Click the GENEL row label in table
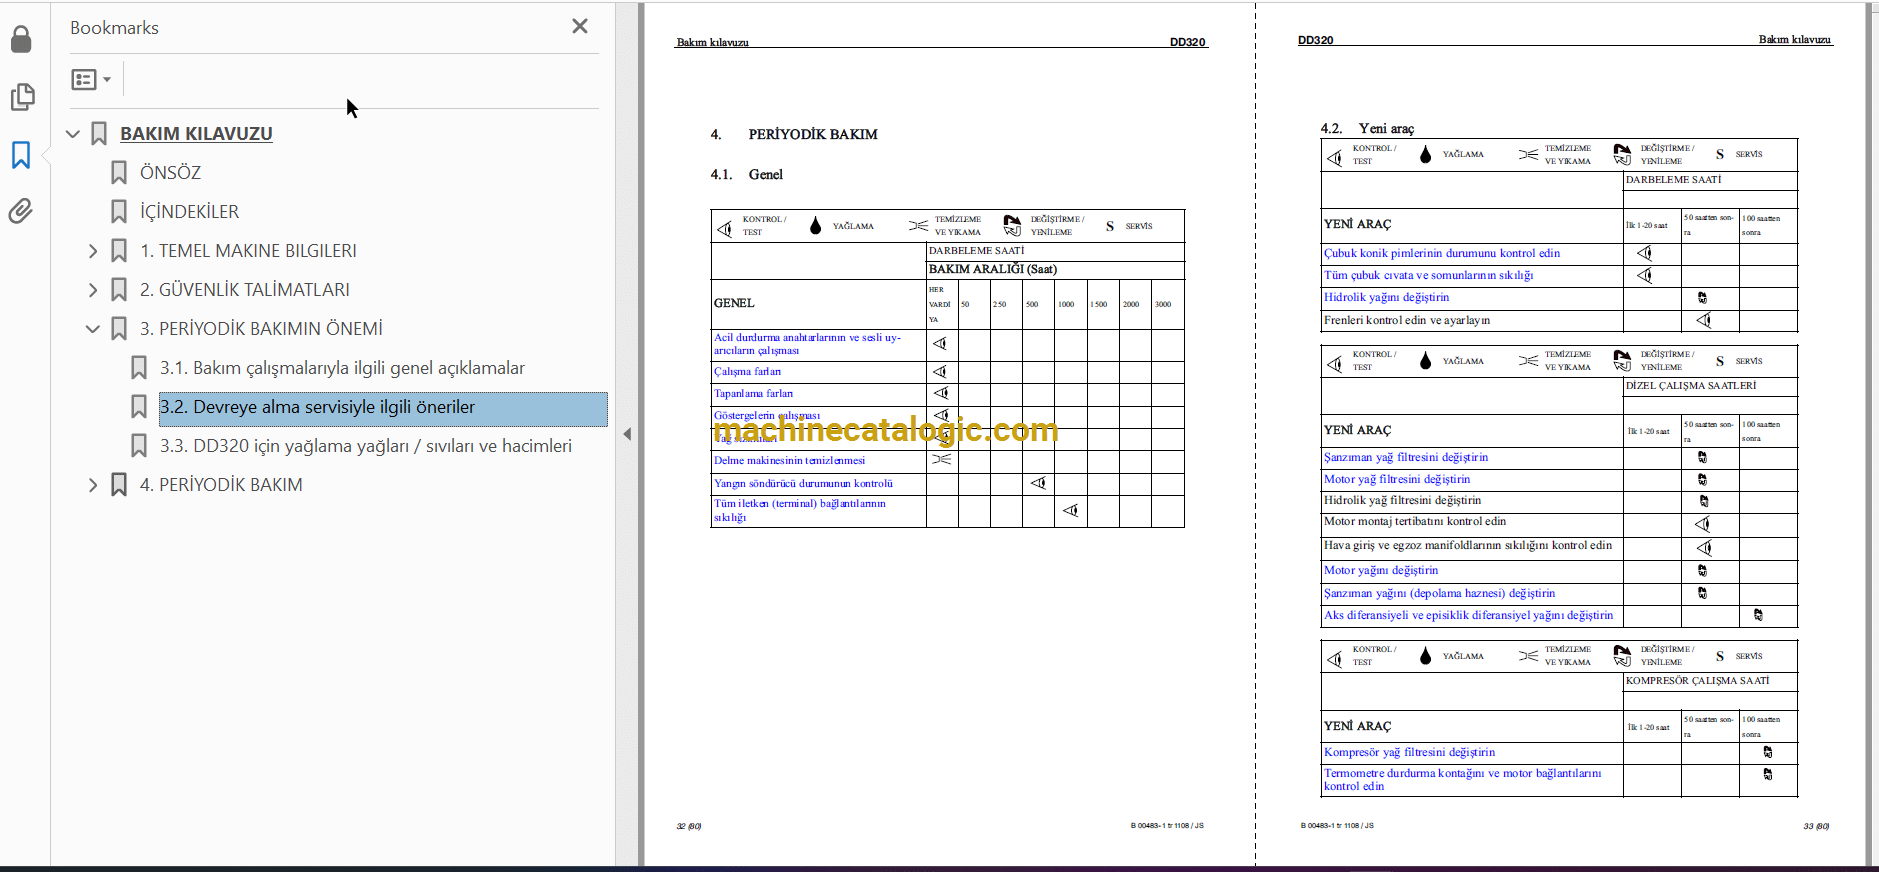The width and height of the screenshot is (1879, 872). pos(734,303)
